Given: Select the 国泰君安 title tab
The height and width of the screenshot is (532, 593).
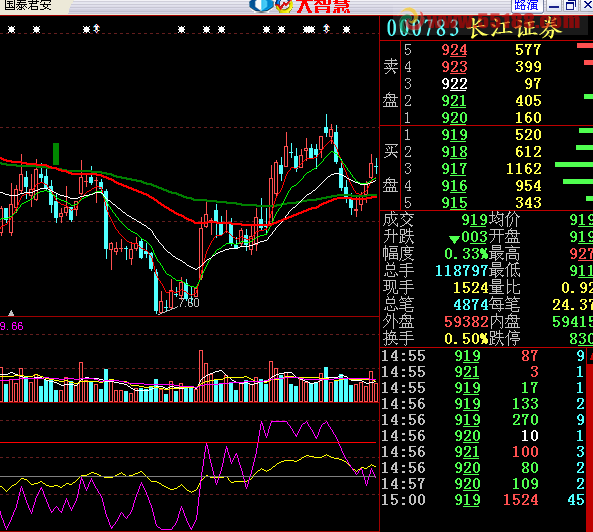Looking at the screenshot, I should (x=28, y=5).
